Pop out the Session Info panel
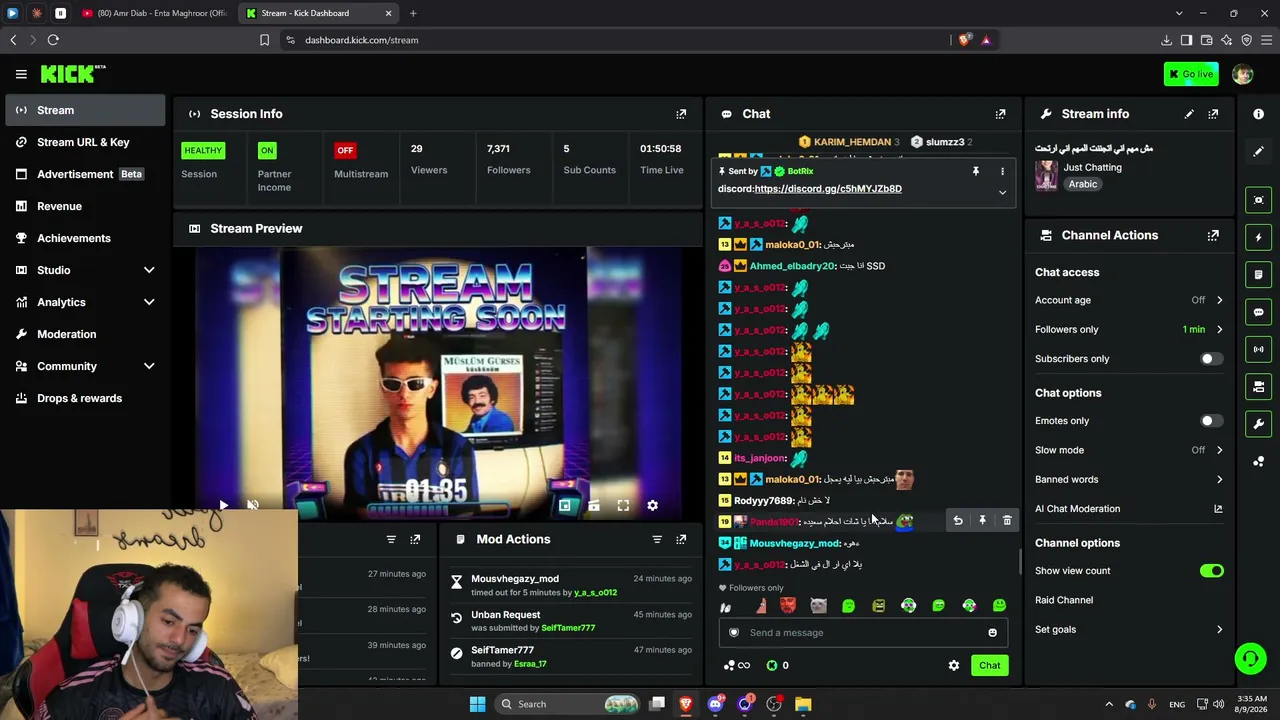Screen dimensions: 1280x720 coord(681,114)
